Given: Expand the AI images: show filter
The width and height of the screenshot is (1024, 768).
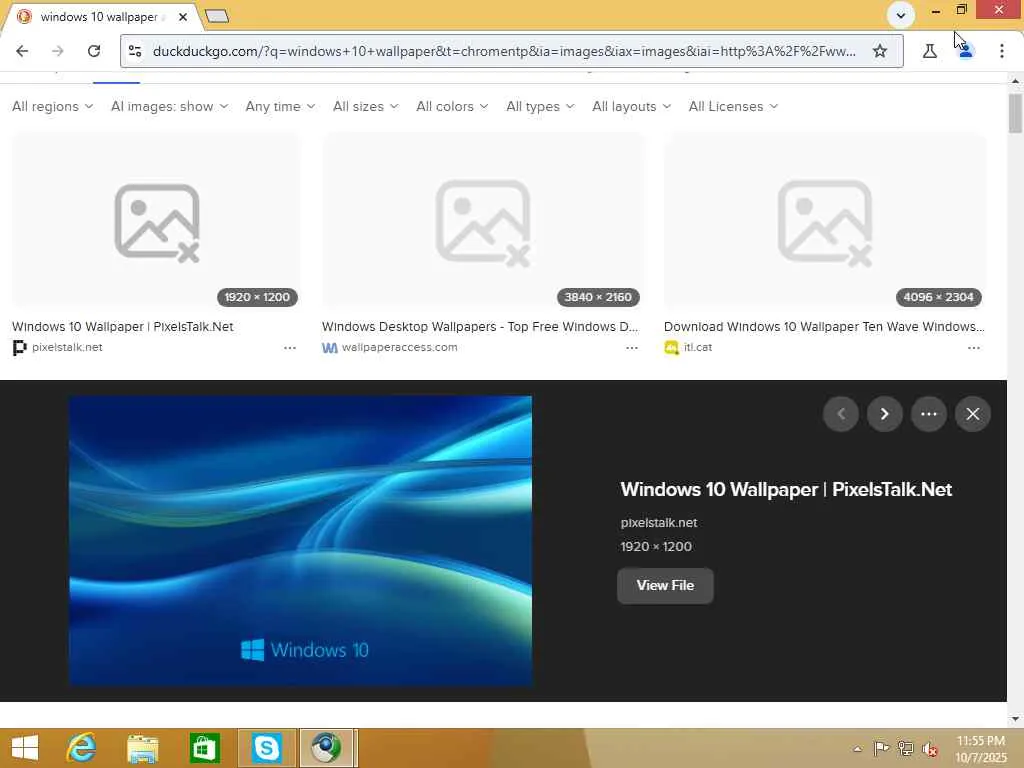Looking at the screenshot, I should 169,106.
